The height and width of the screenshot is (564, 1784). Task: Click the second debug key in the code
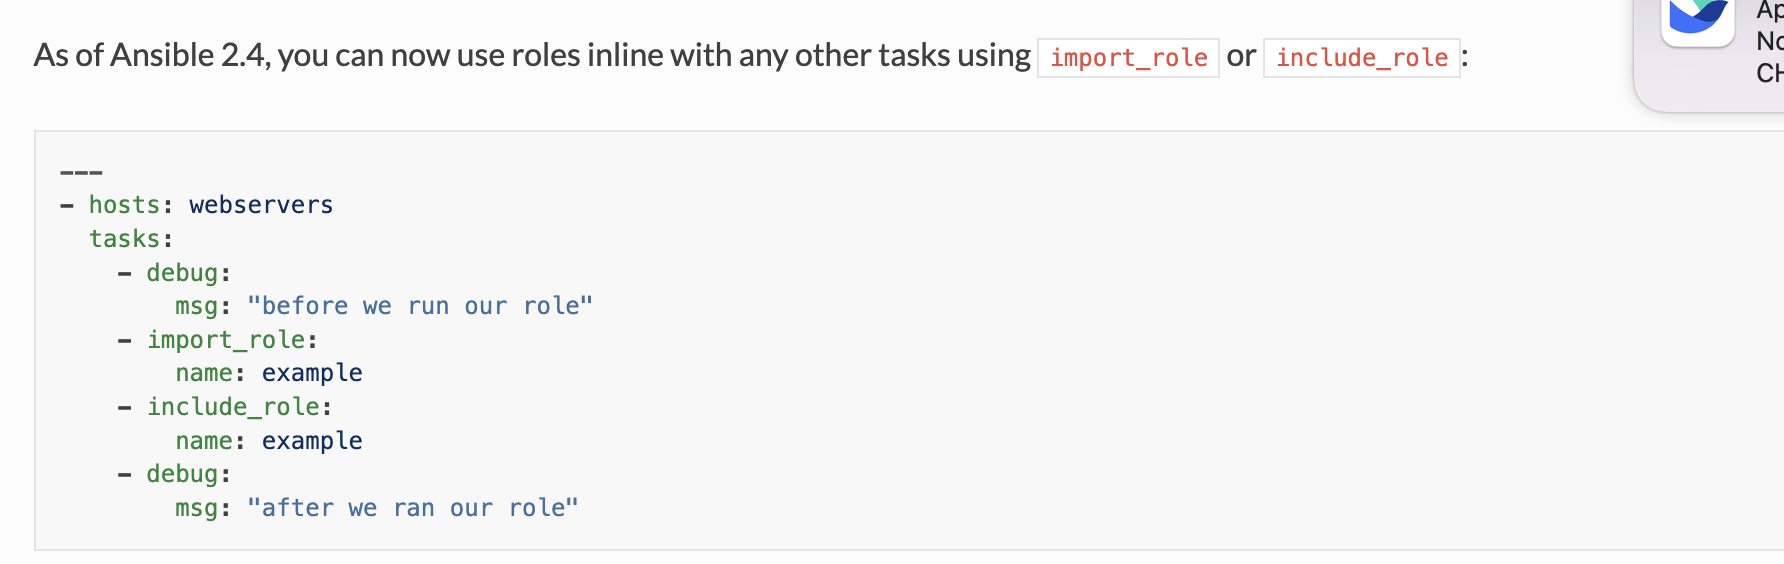[182, 474]
